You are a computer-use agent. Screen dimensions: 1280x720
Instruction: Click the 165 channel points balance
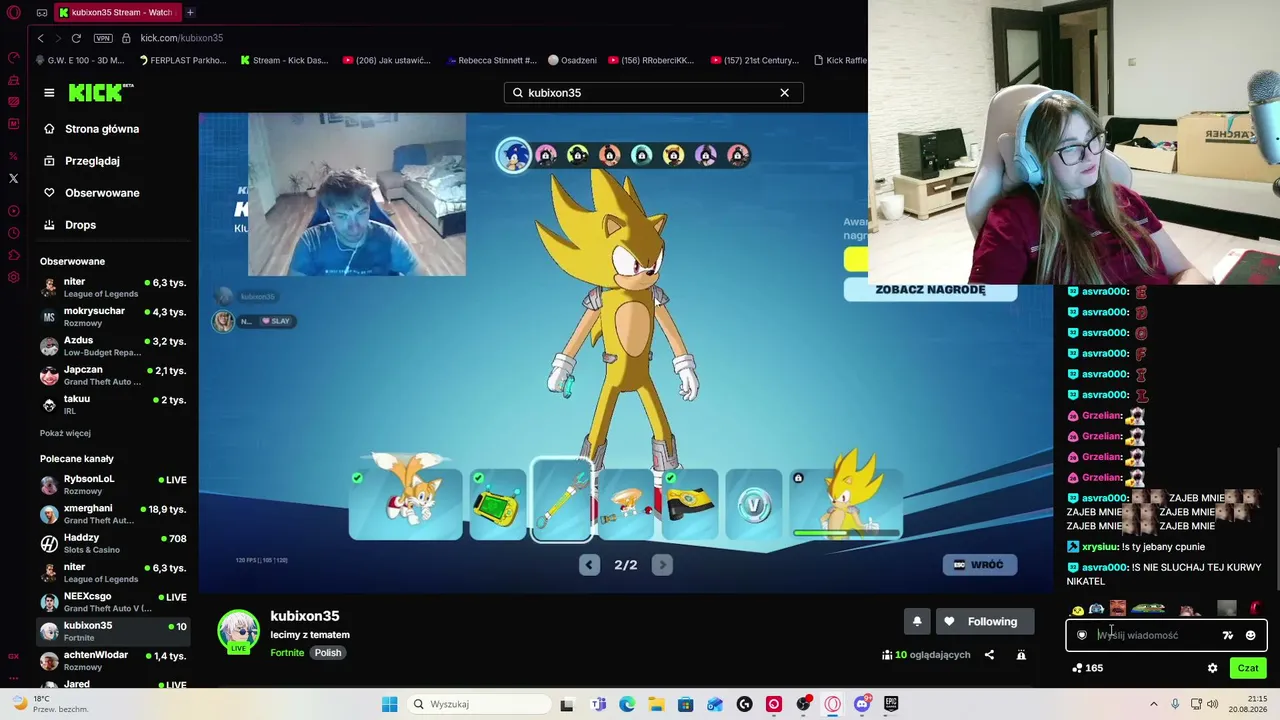pyautogui.click(x=1087, y=668)
